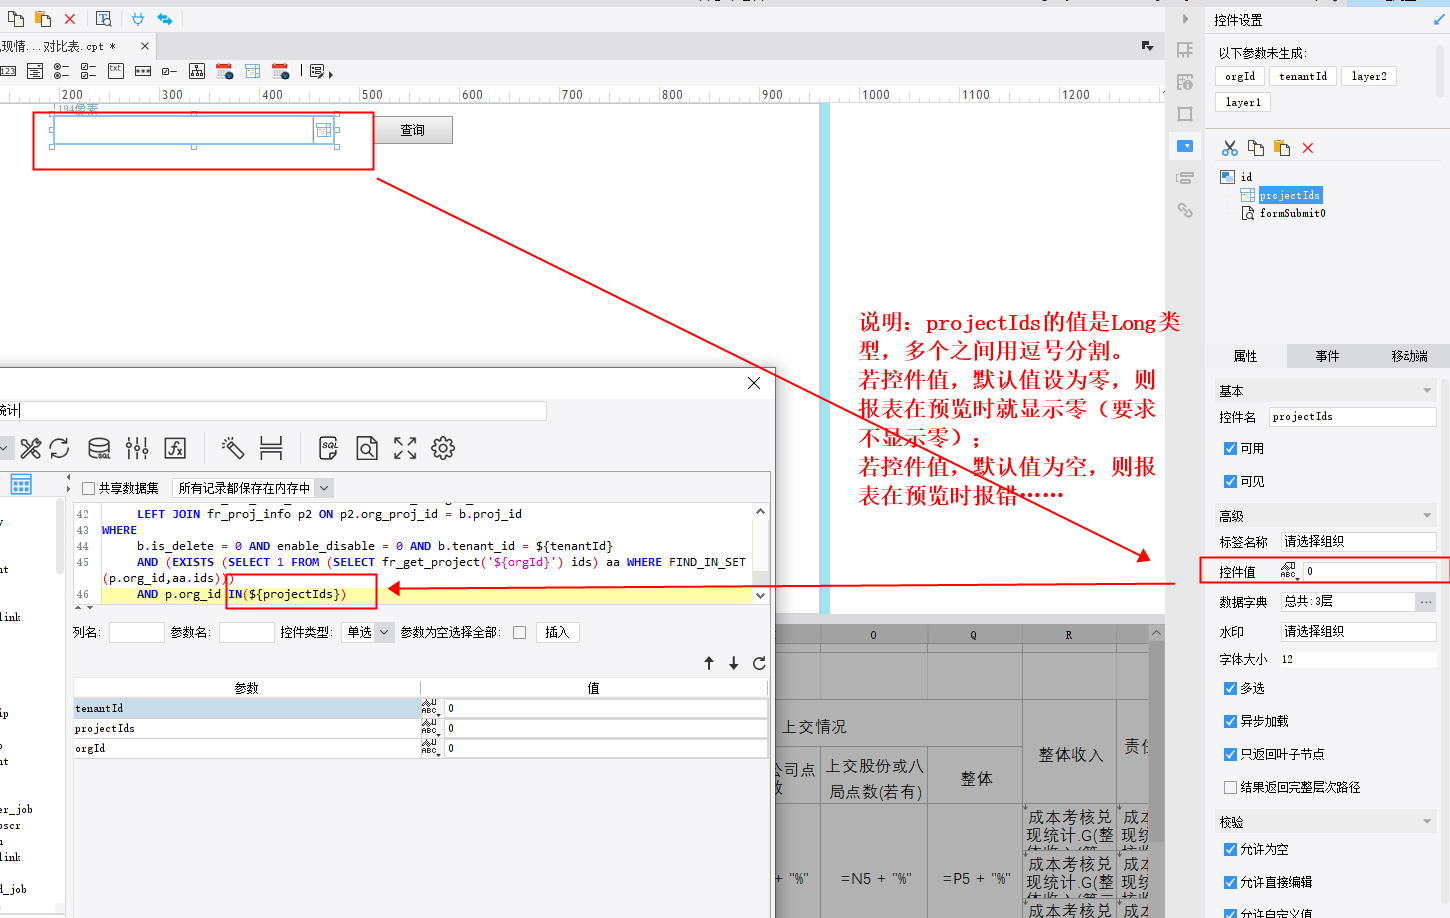1450x918 pixels.
Task: Click the red delete X in widget panel
Action: [1308, 148]
